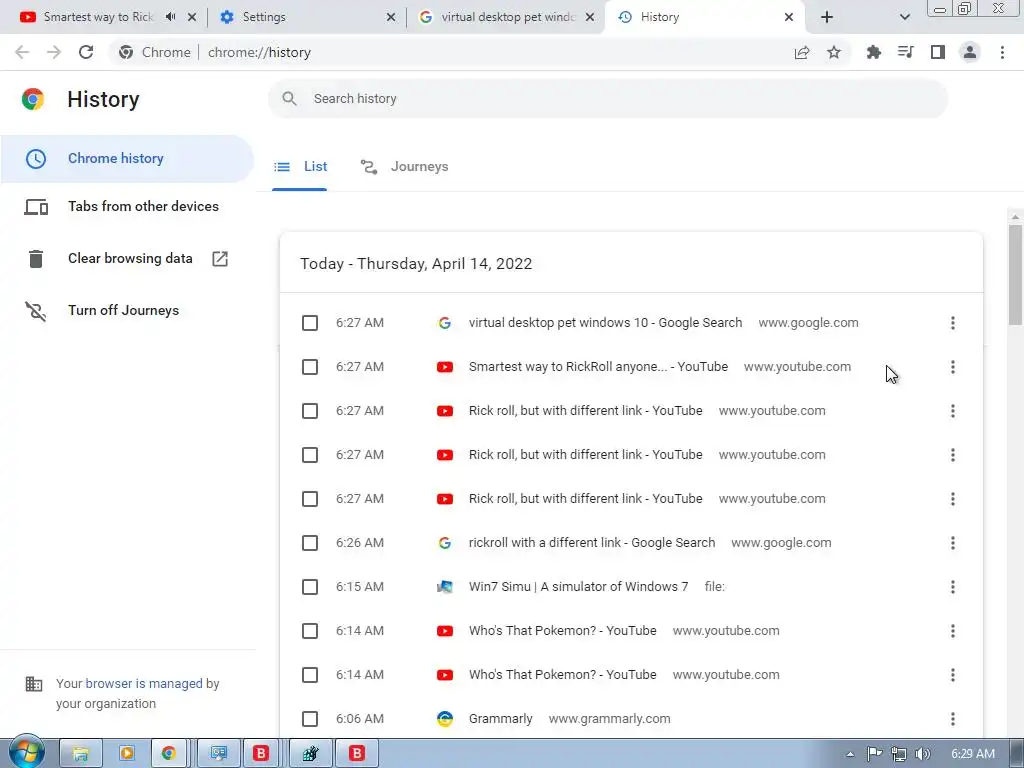Open the profile avatar icon

click(x=970, y=52)
